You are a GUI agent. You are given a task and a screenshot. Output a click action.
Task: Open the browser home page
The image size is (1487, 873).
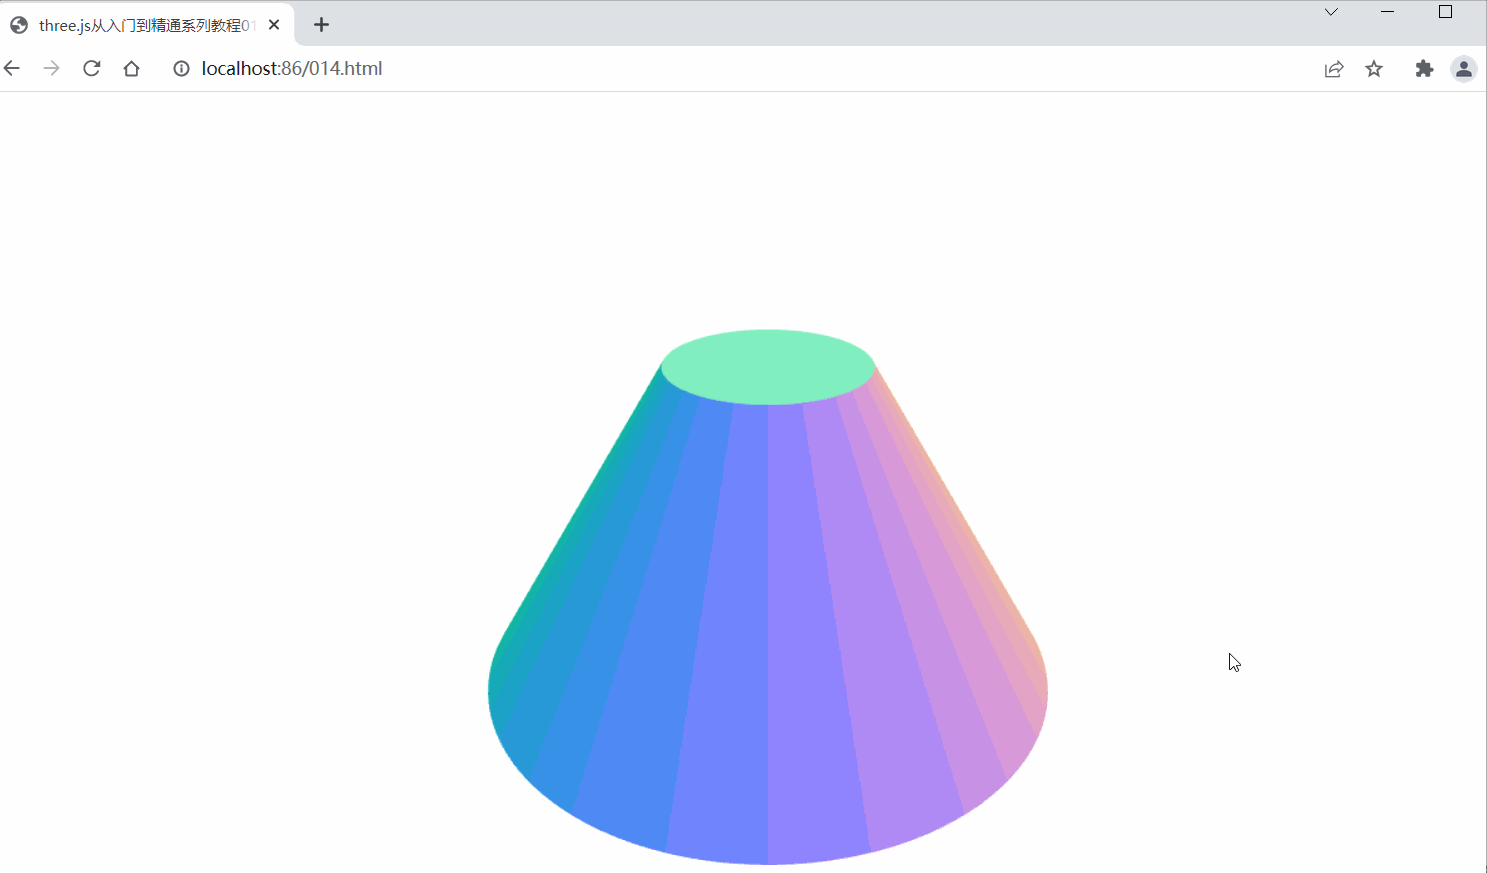pyautogui.click(x=131, y=68)
